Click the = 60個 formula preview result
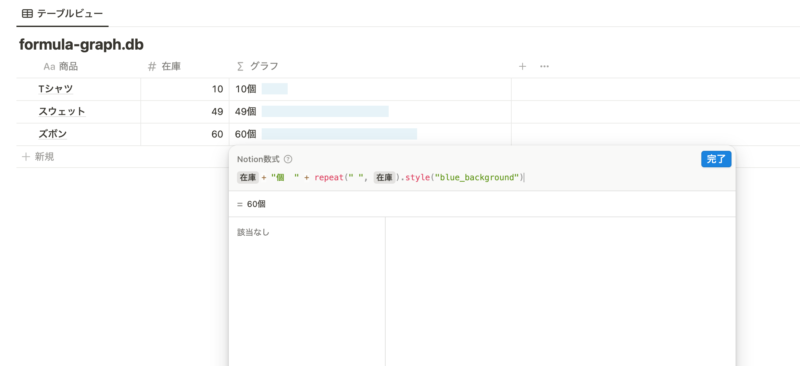Image resolution: width=800 pixels, height=366 pixels. click(x=252, y=204)
